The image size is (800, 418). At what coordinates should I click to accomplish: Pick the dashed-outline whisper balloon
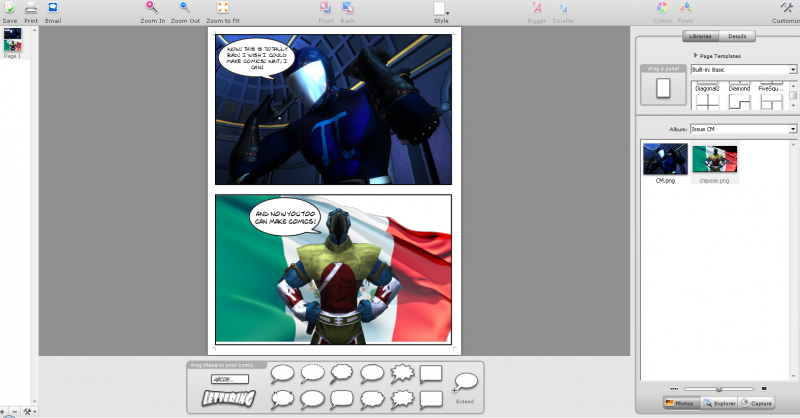312,374
